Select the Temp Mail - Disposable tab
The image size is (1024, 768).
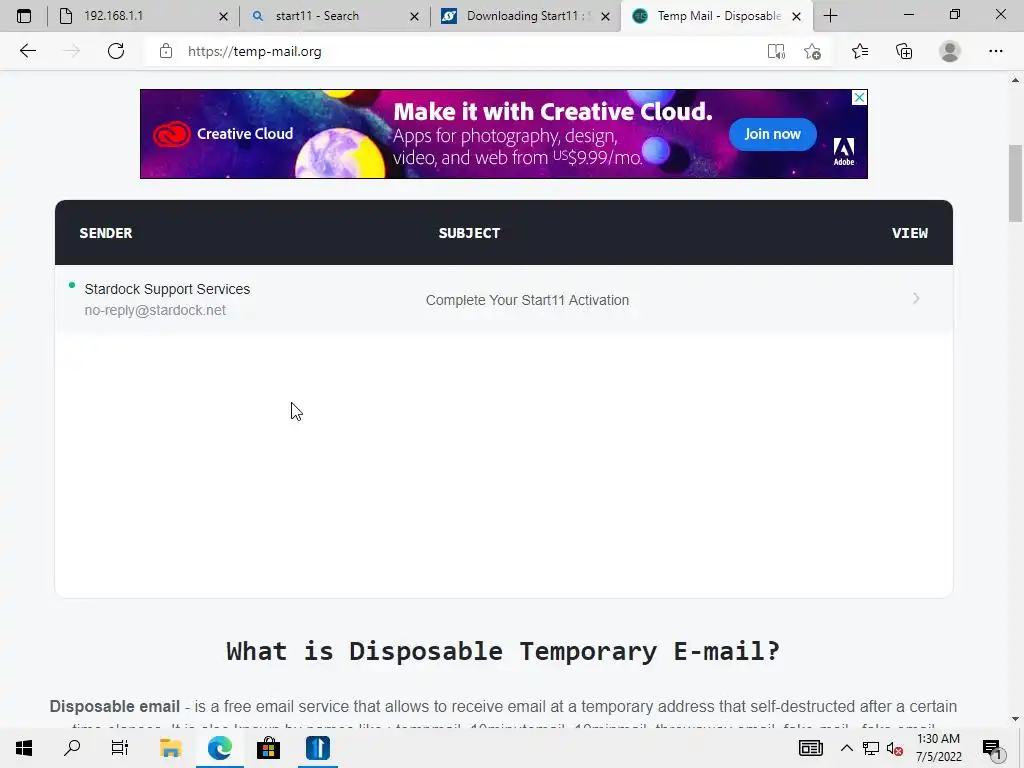click(717, 16)
